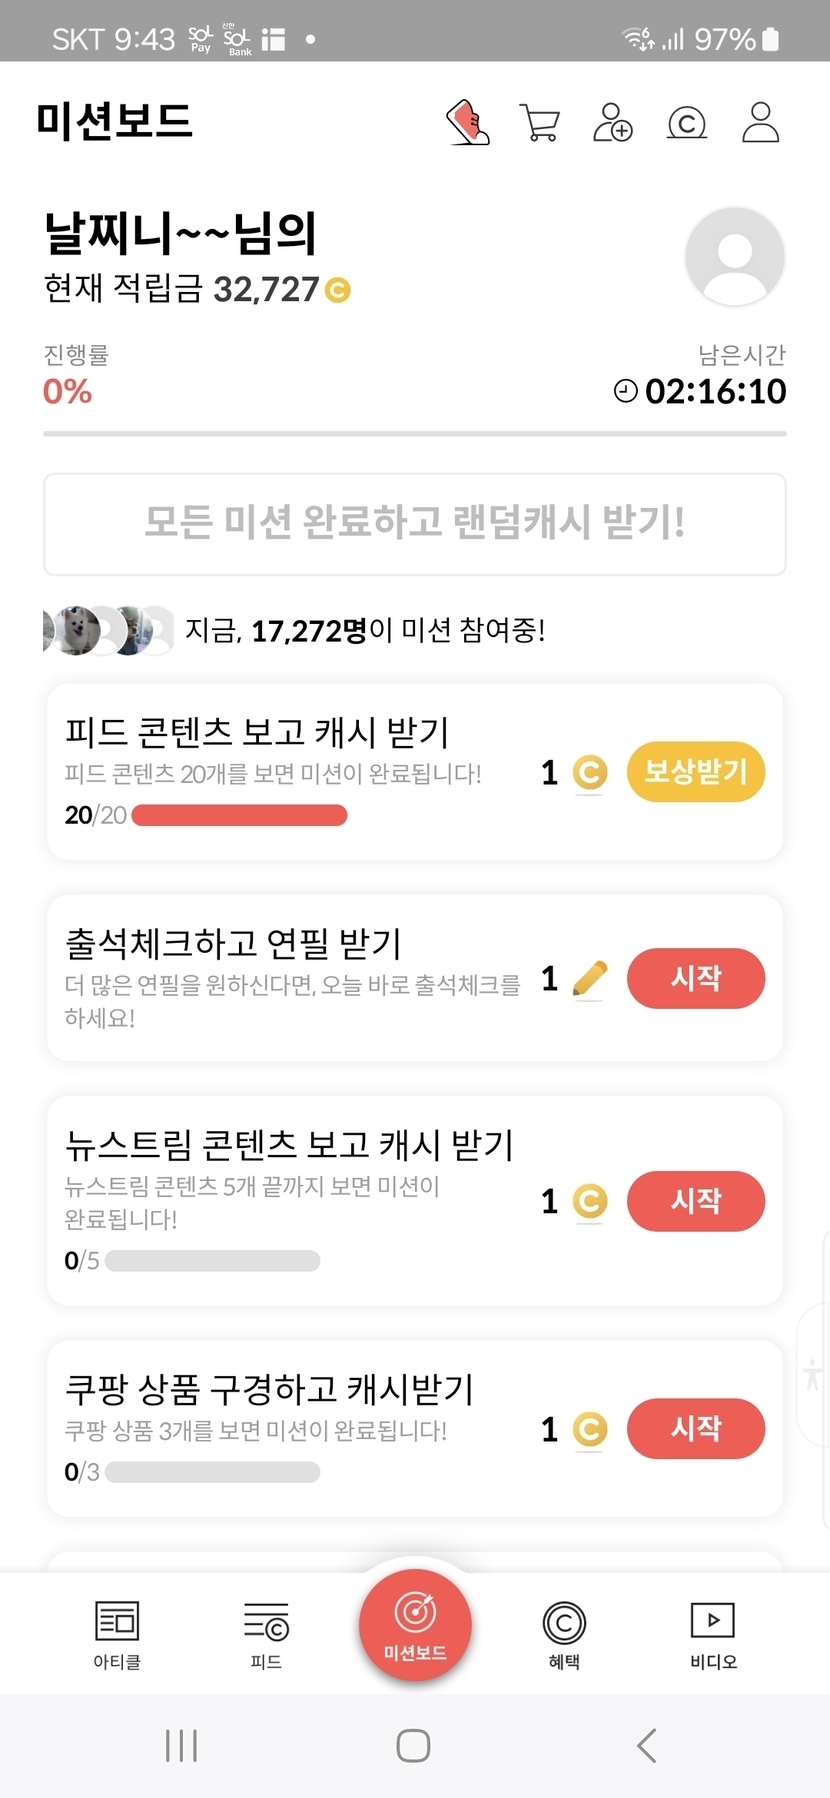Open the cash coin icon in header
Screen dimensions: 830x1798
687,123
